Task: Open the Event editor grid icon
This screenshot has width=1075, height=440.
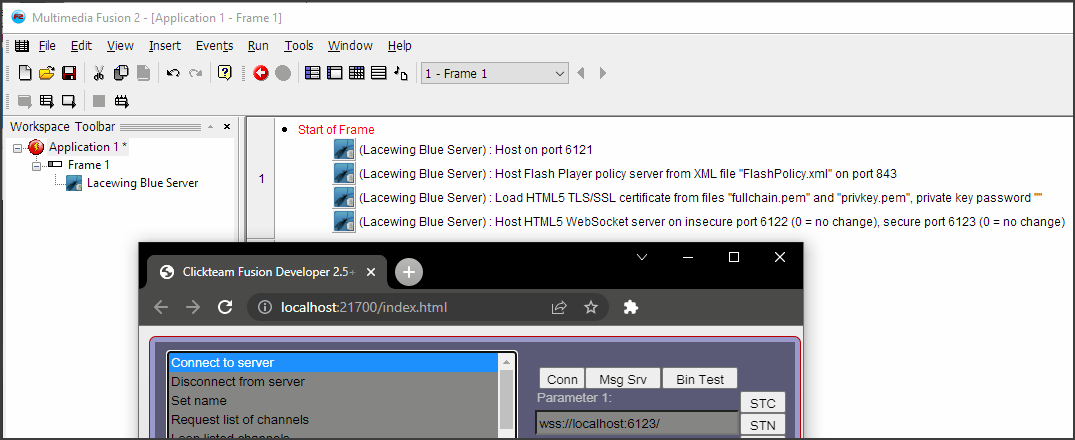Action: pyautogui.click(x=357, y=73)
